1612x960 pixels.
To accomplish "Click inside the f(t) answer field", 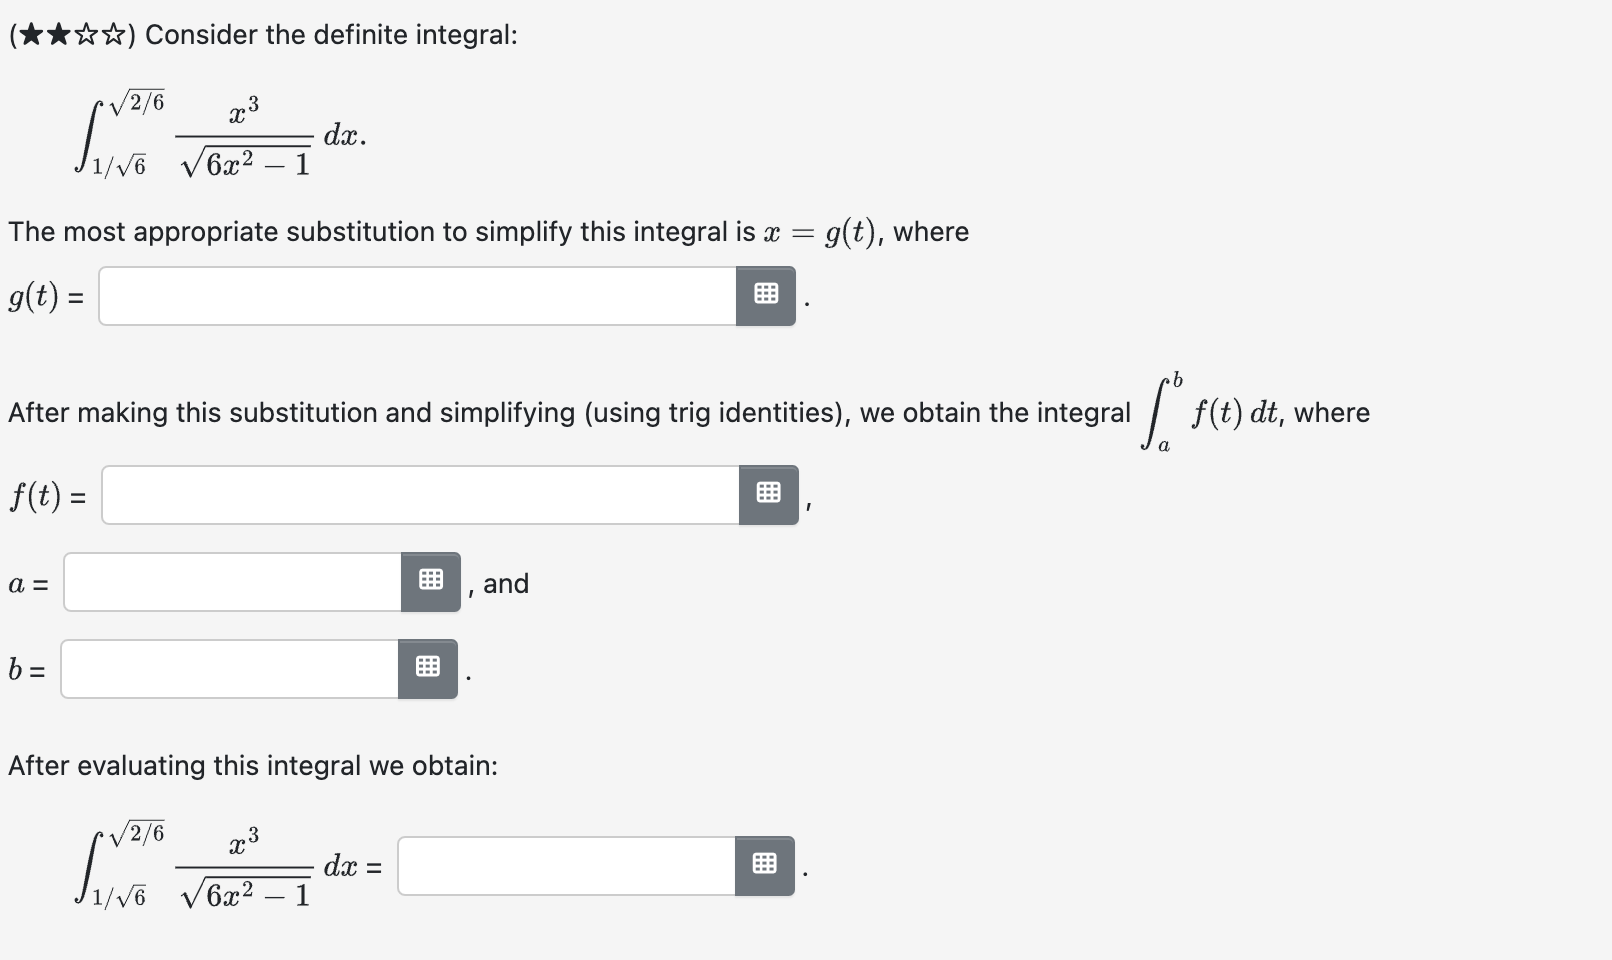I will coord(420,493).
